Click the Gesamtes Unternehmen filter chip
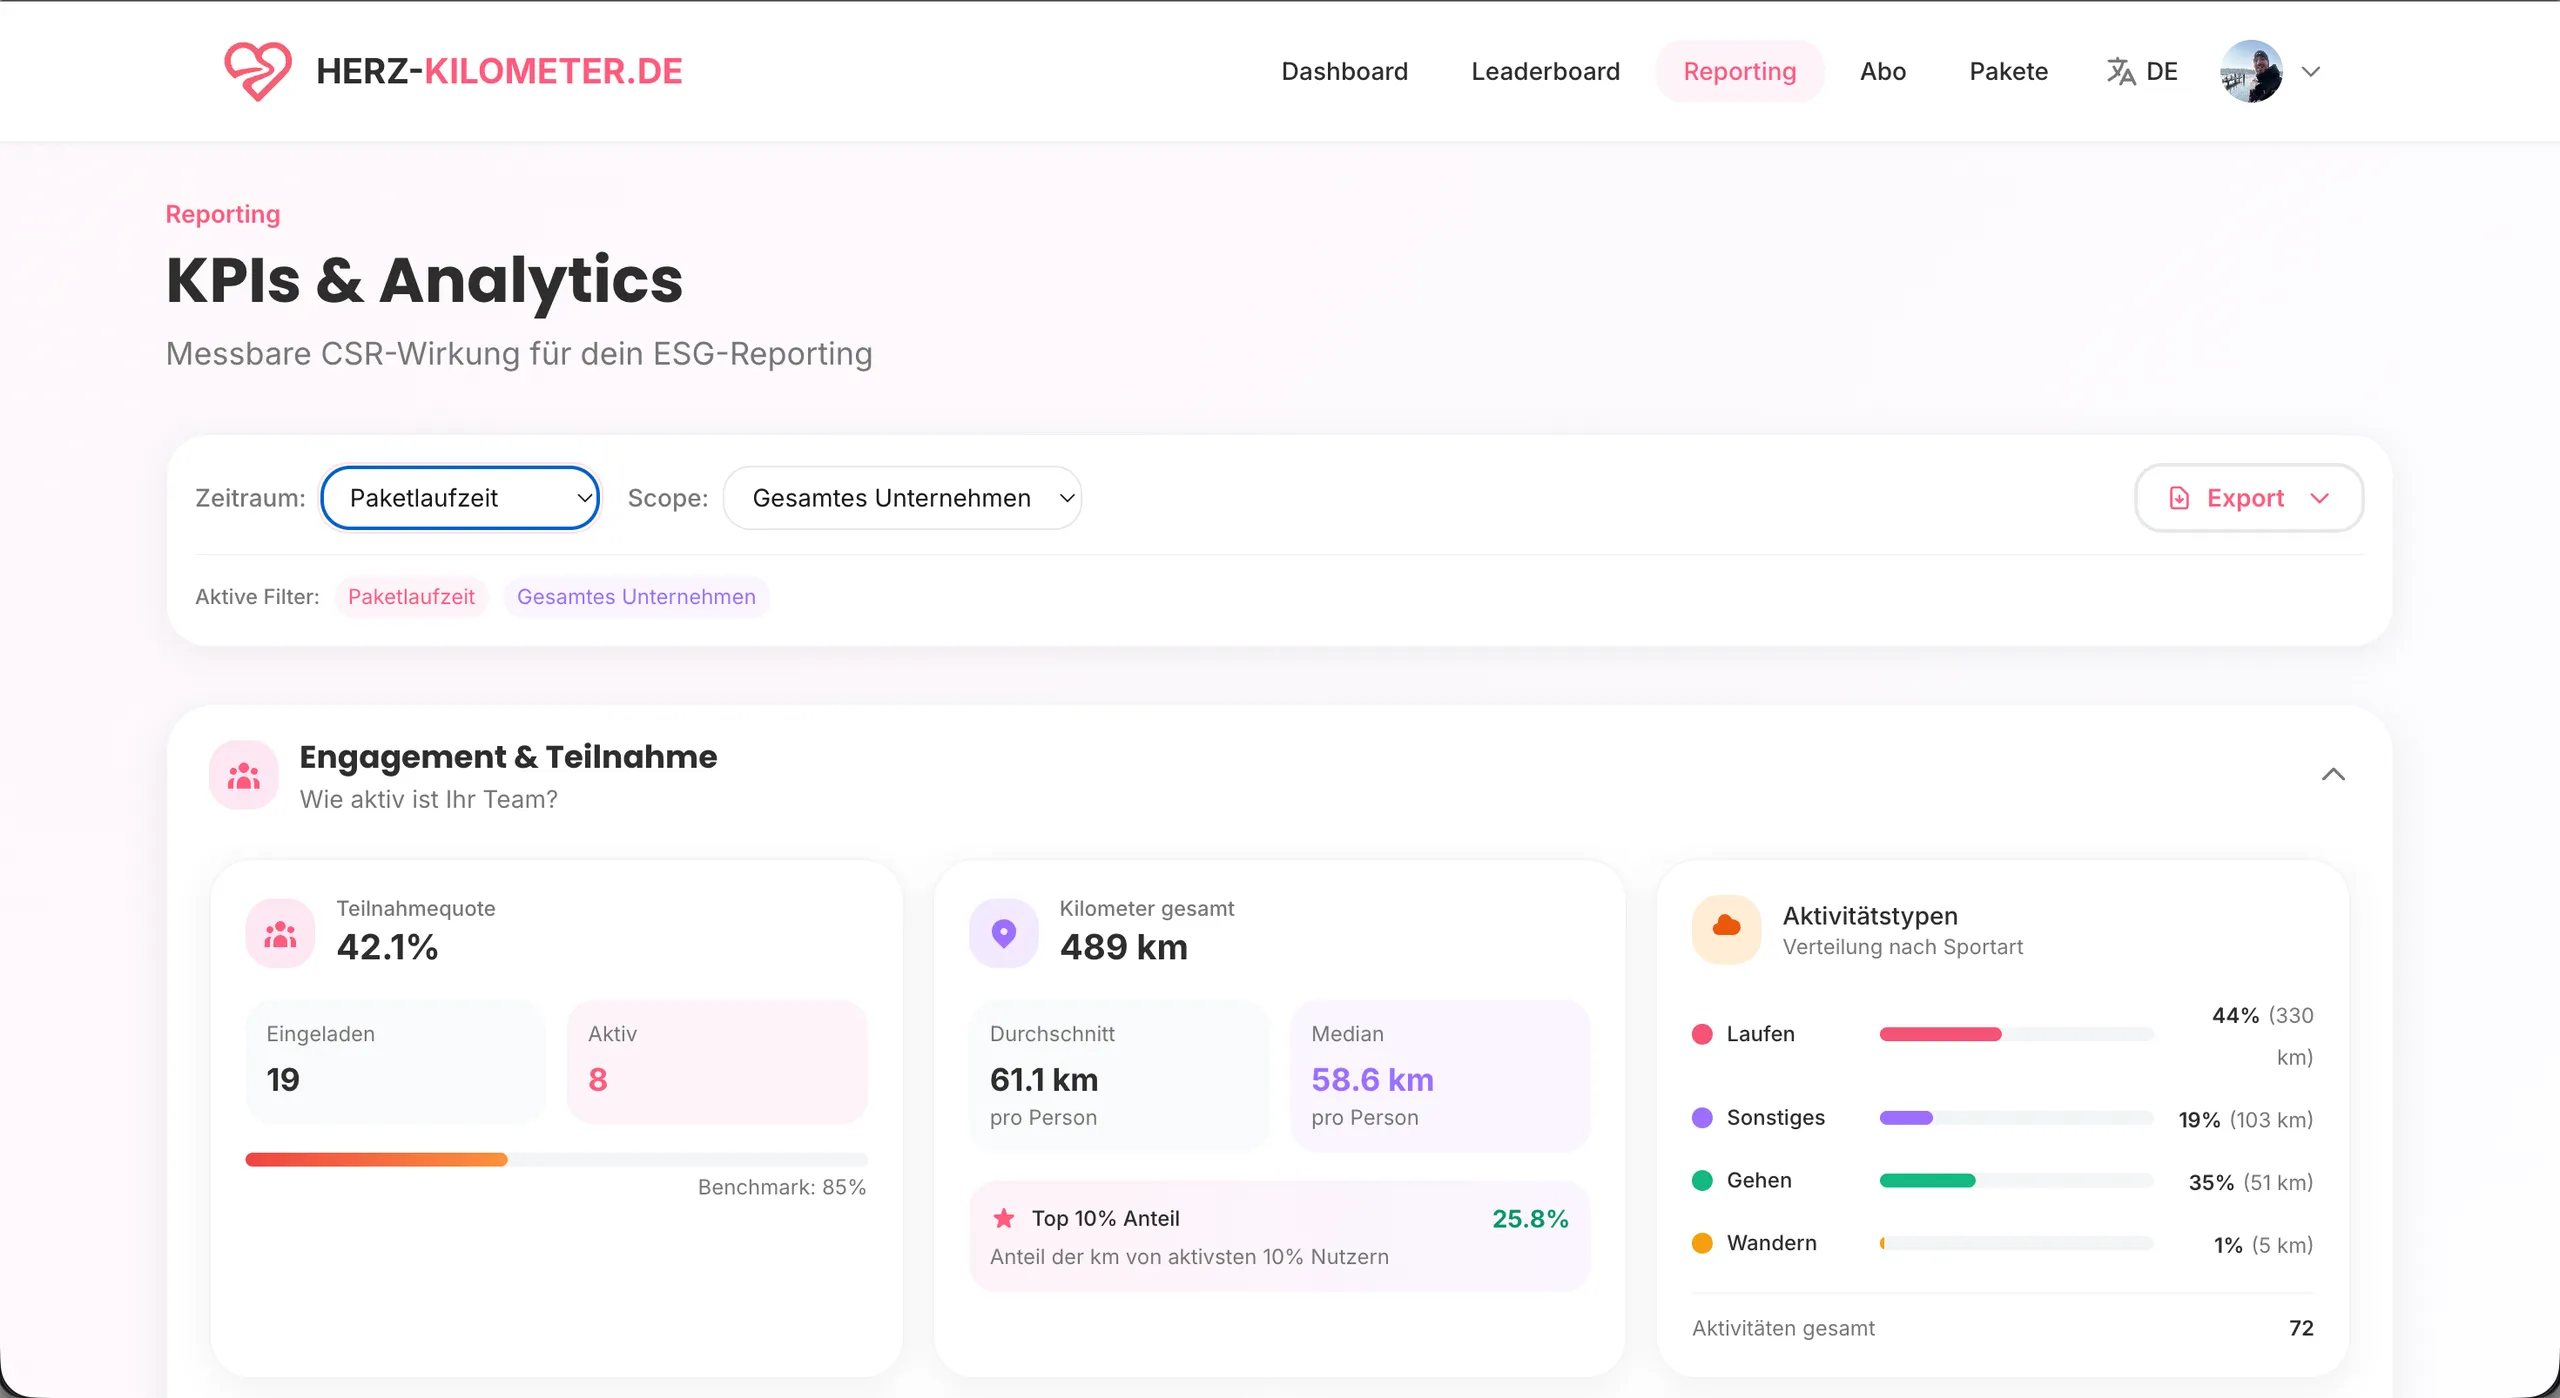The height and width of the screenshot is (1398, 2560). (x=636, y=596)
